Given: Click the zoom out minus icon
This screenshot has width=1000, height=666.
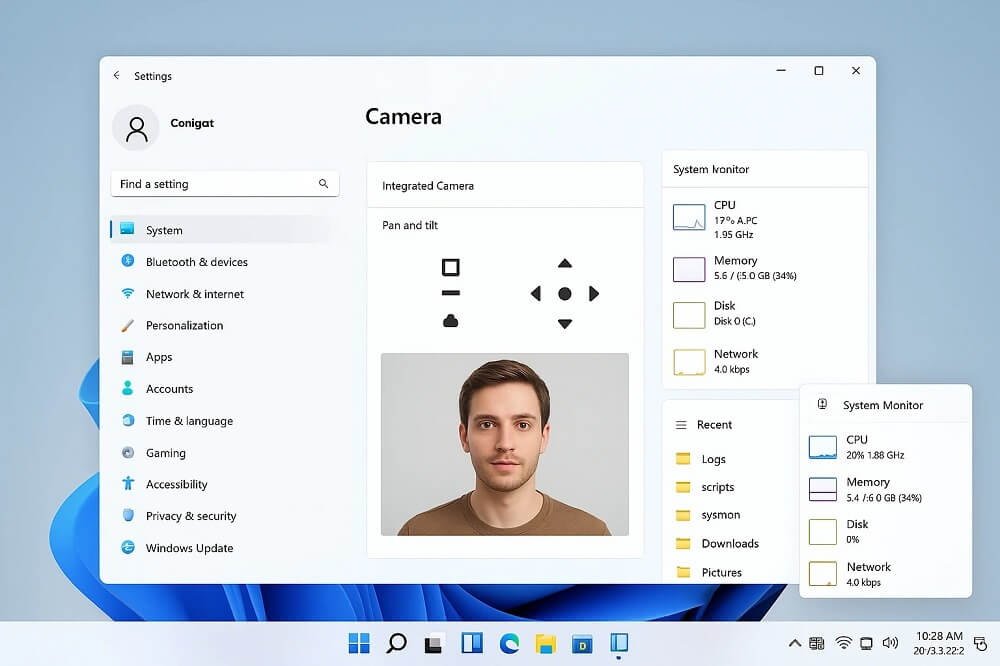Looking at the screenshot, I should [450, 293].
